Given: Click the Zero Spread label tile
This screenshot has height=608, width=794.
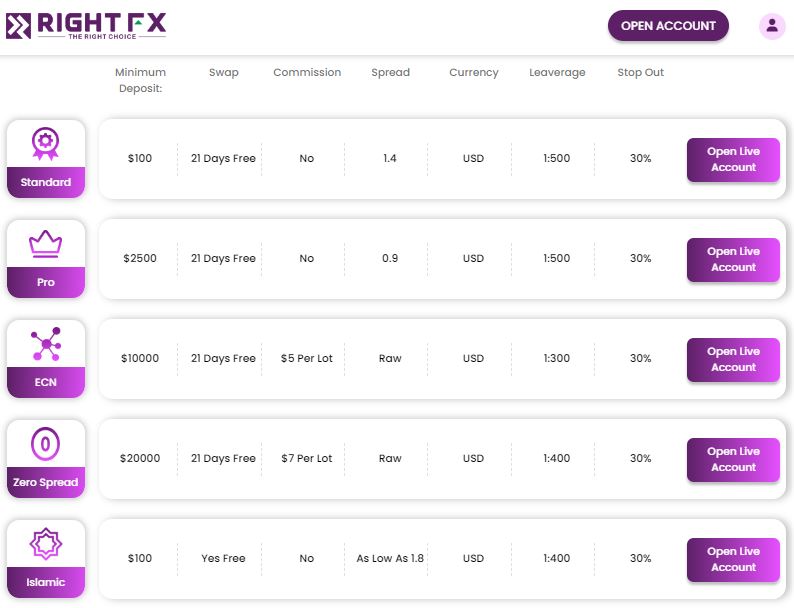Looking at the screenshot, I should pos(46,482).
